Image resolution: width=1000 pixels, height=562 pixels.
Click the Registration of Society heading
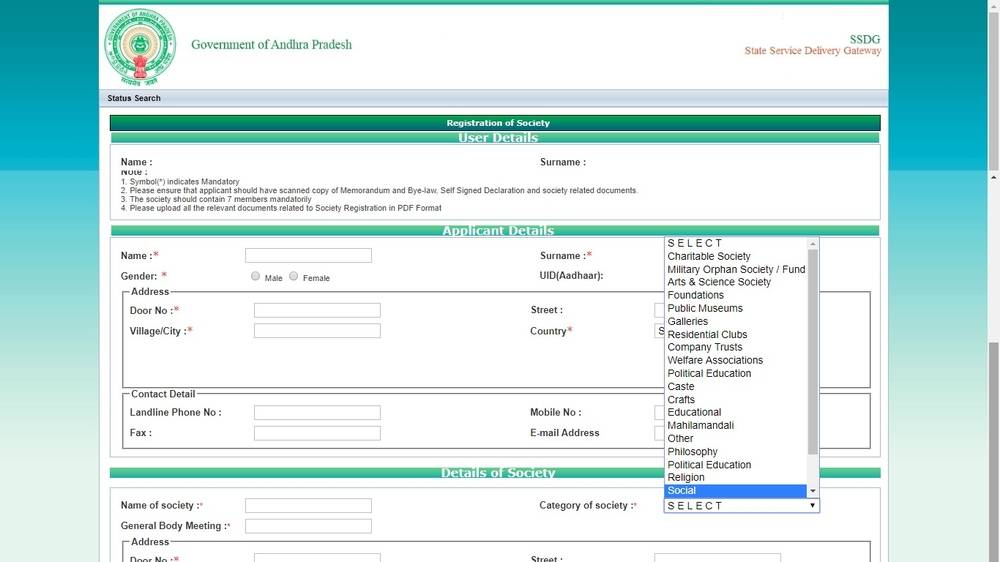coord(497,123)
